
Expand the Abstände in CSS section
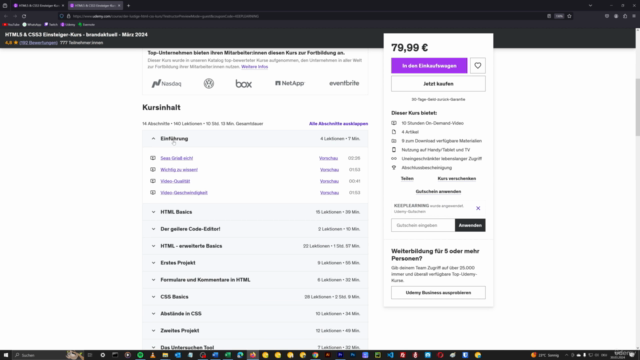pyautogui.click(x=255, y=314)
